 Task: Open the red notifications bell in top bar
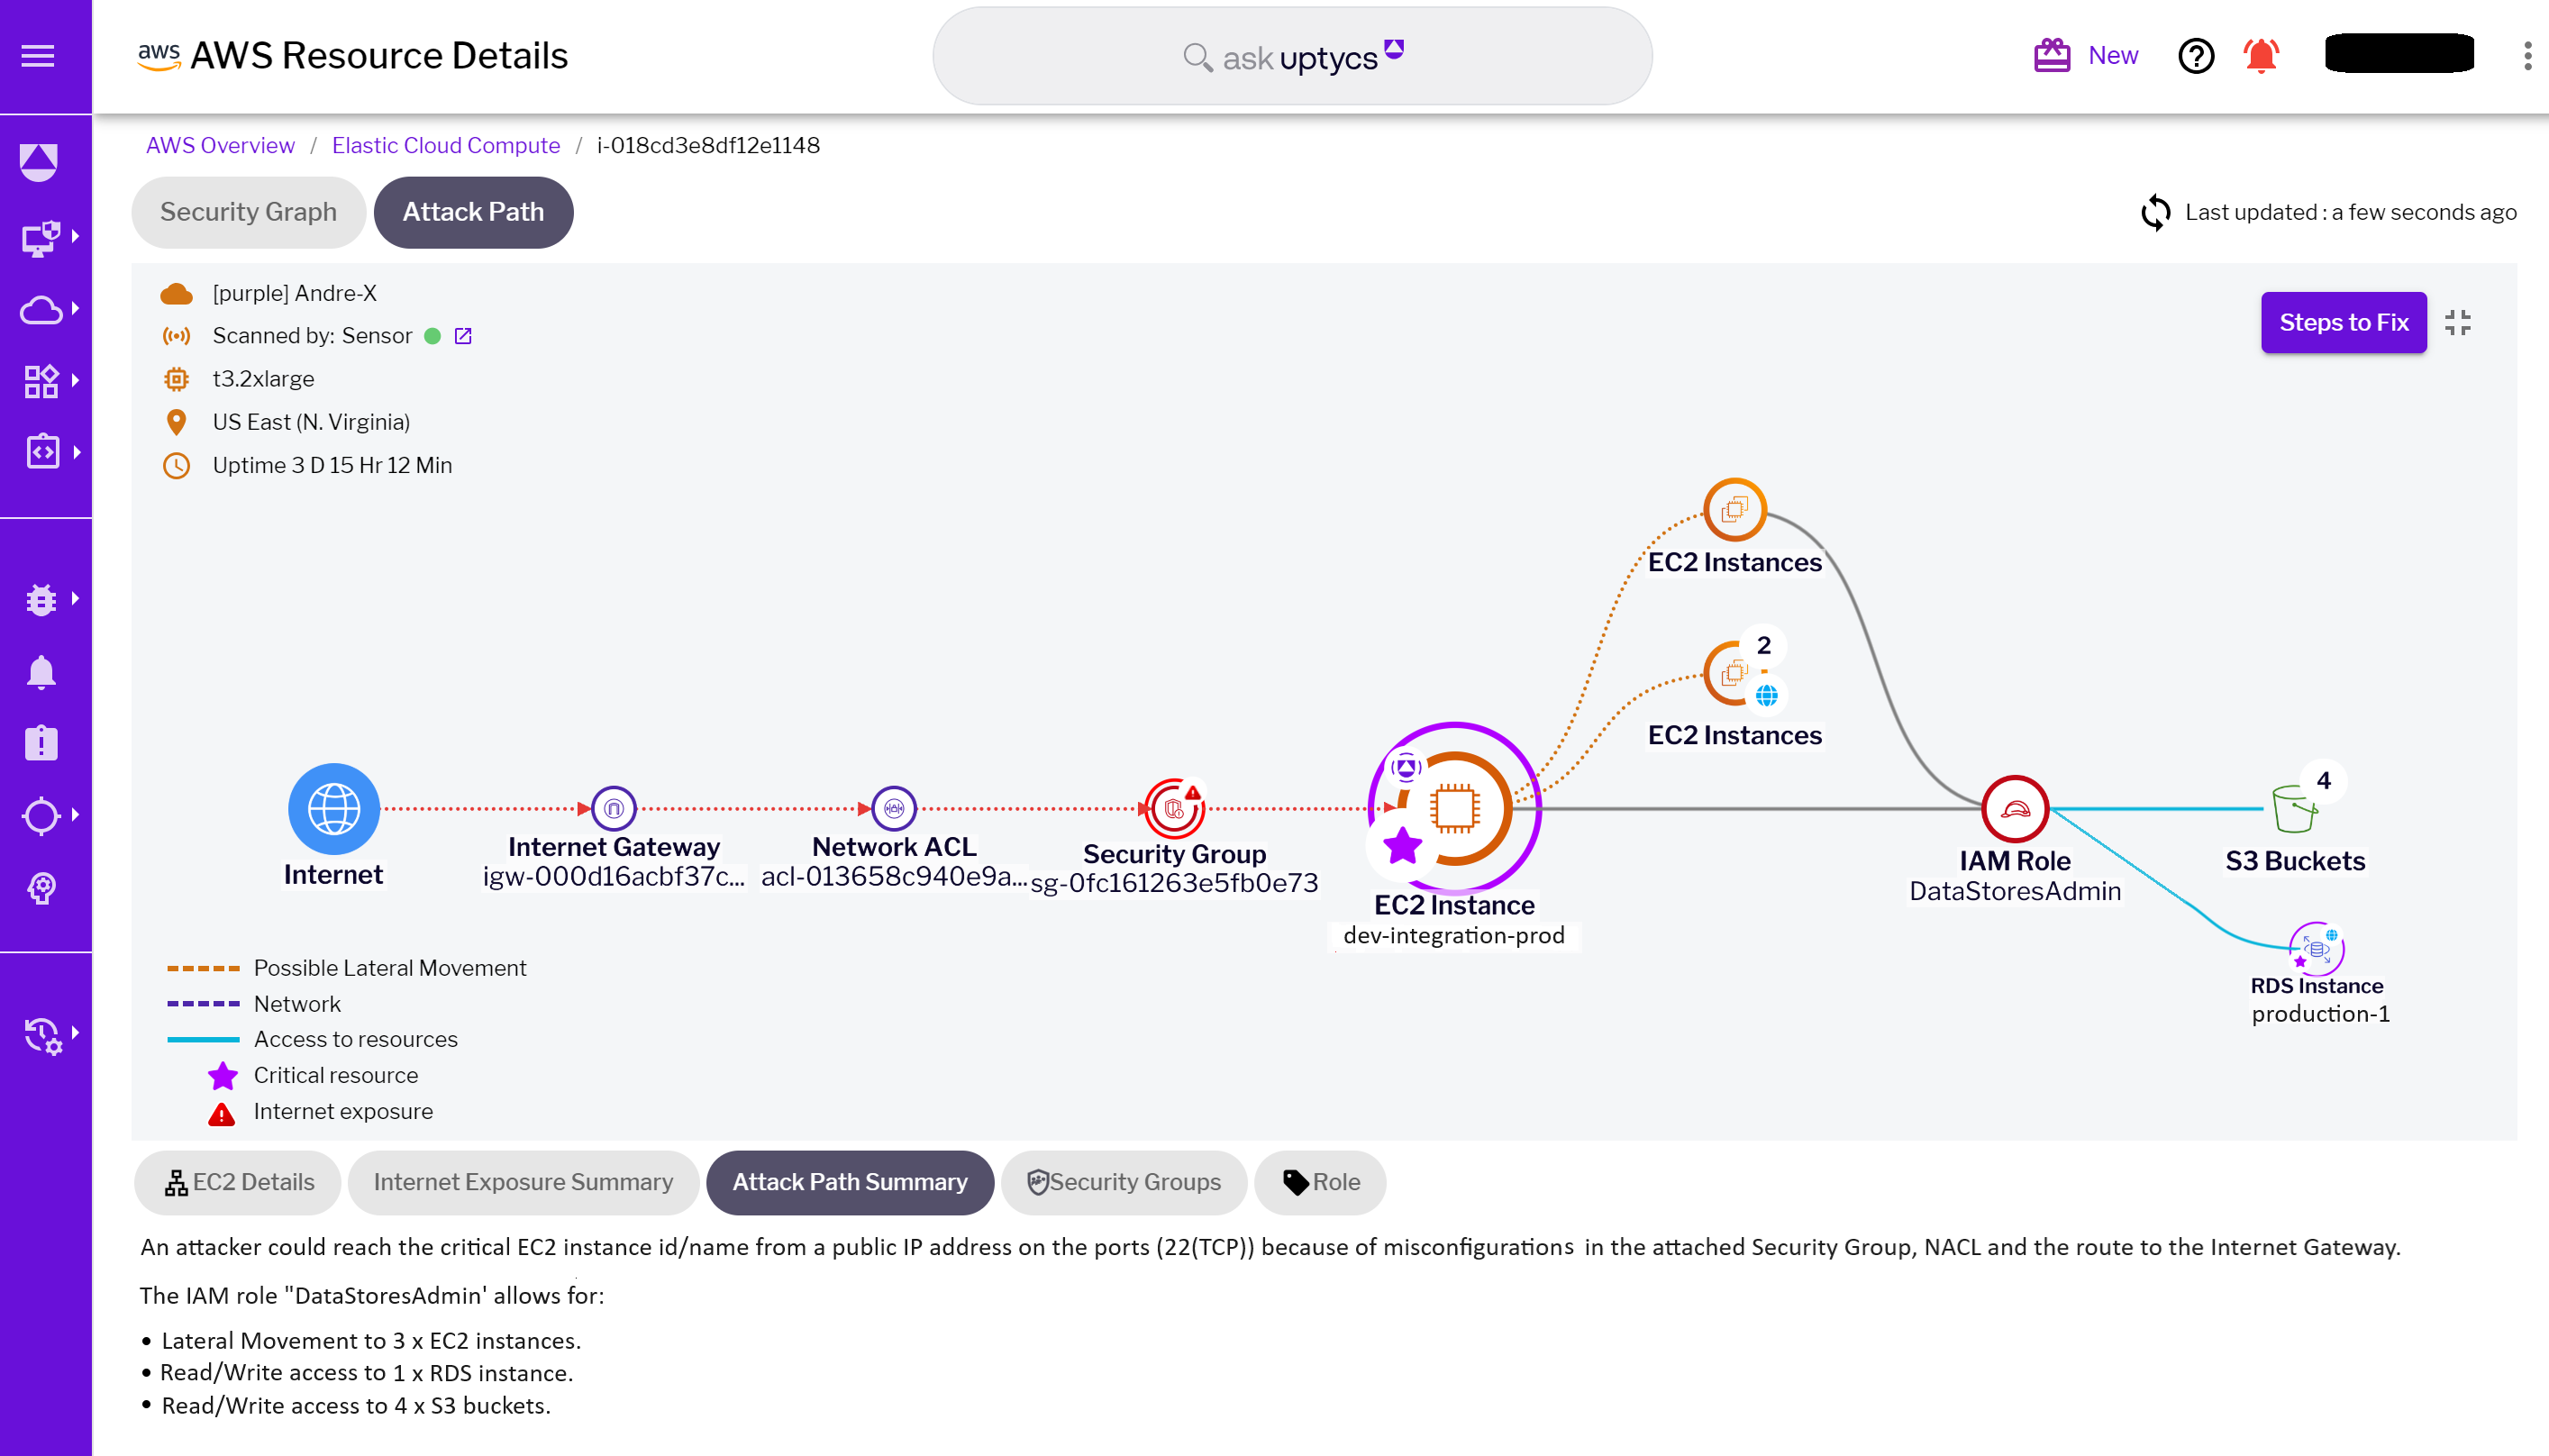pyautogui.click(x=2261, y=57)
